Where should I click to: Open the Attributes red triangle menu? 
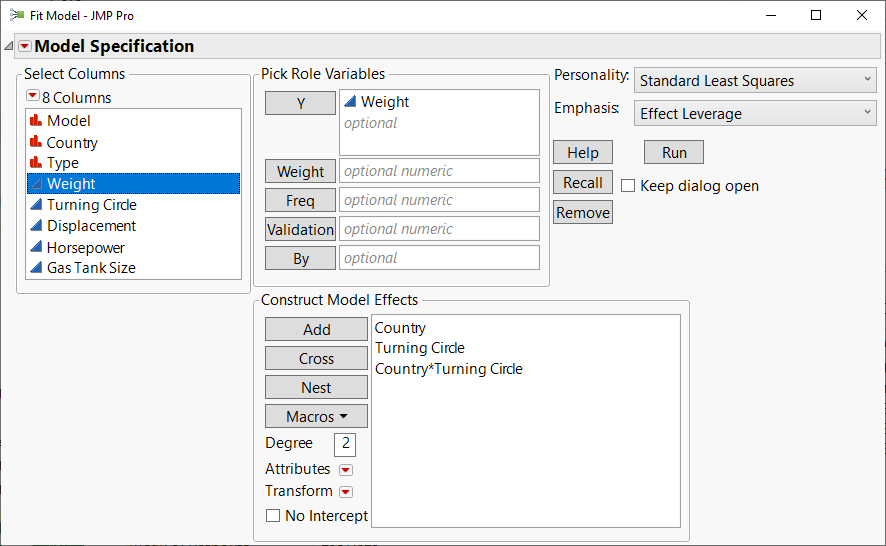(346, 470)
